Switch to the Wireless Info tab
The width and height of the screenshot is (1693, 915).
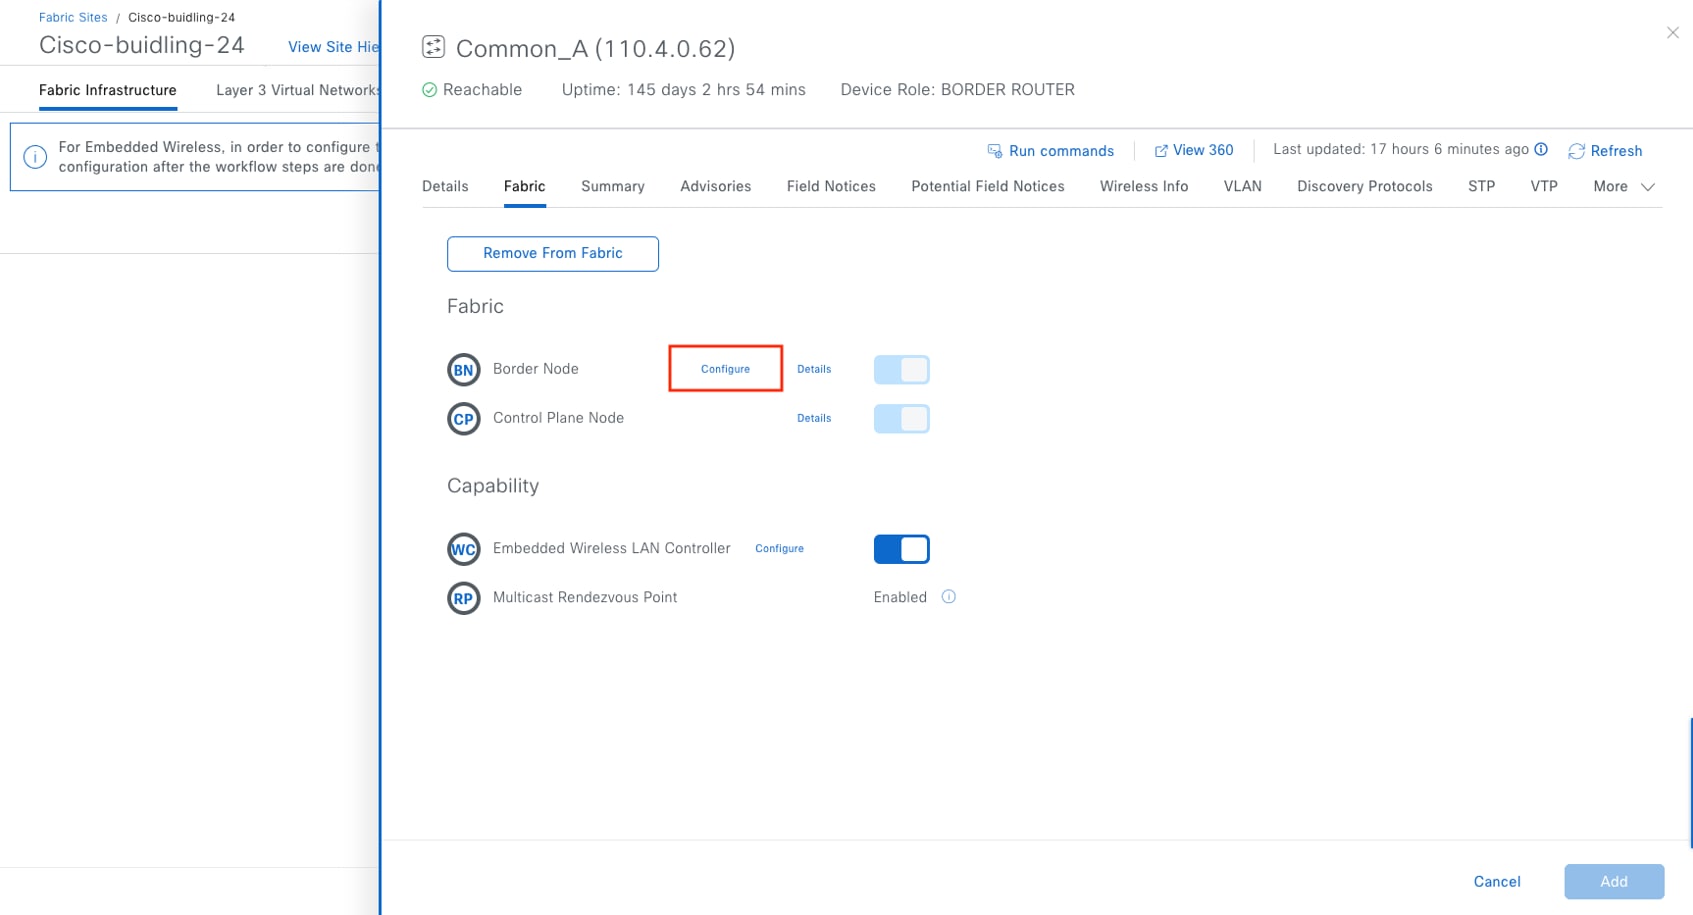[x=1143, y=186]
